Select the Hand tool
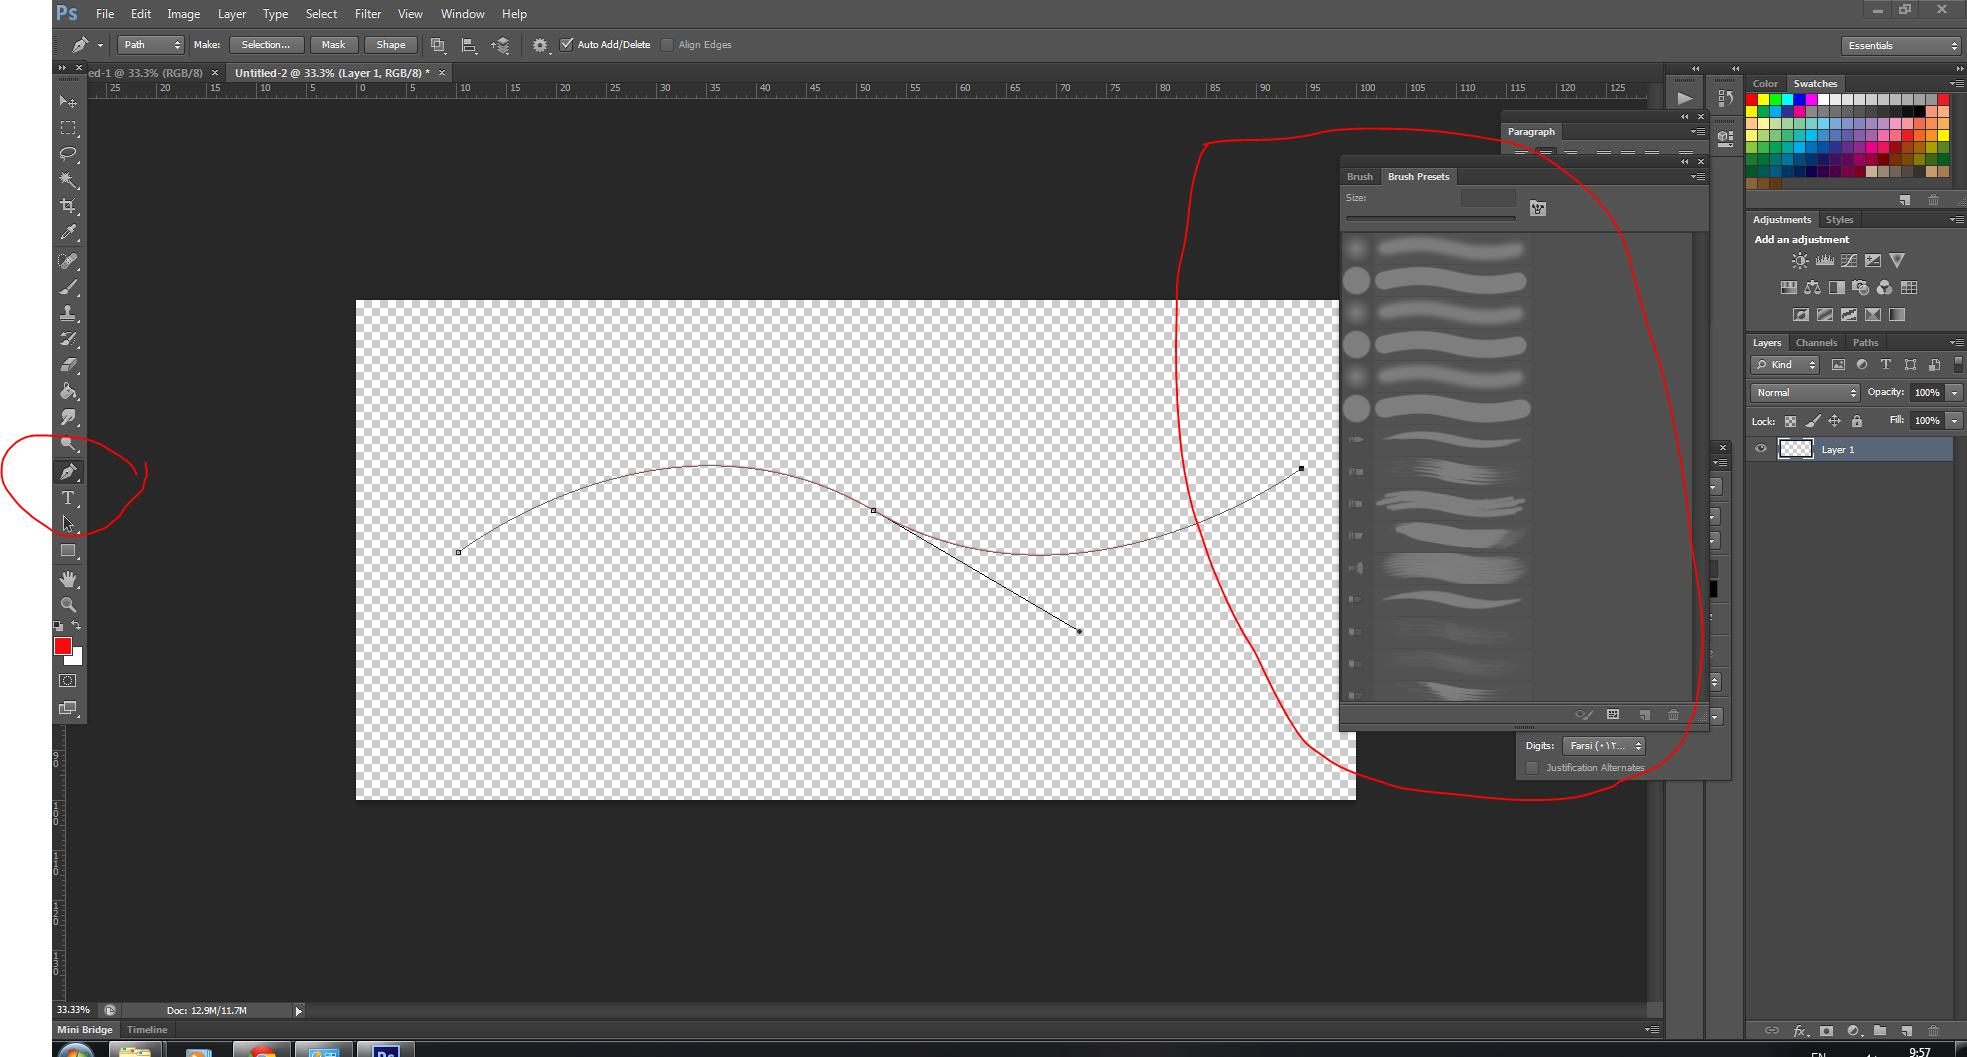The width and height of the screenshot is (1967, 1057). [68, 579]
